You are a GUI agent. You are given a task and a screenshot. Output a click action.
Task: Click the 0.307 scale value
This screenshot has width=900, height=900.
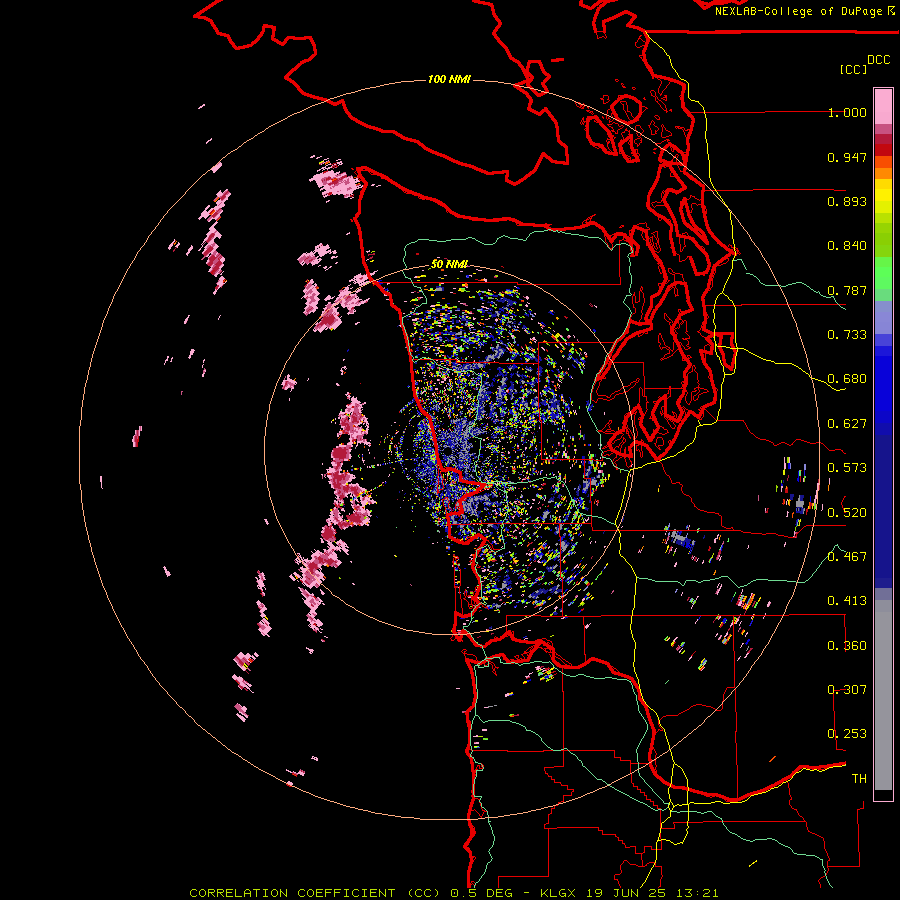pos(847,690)
